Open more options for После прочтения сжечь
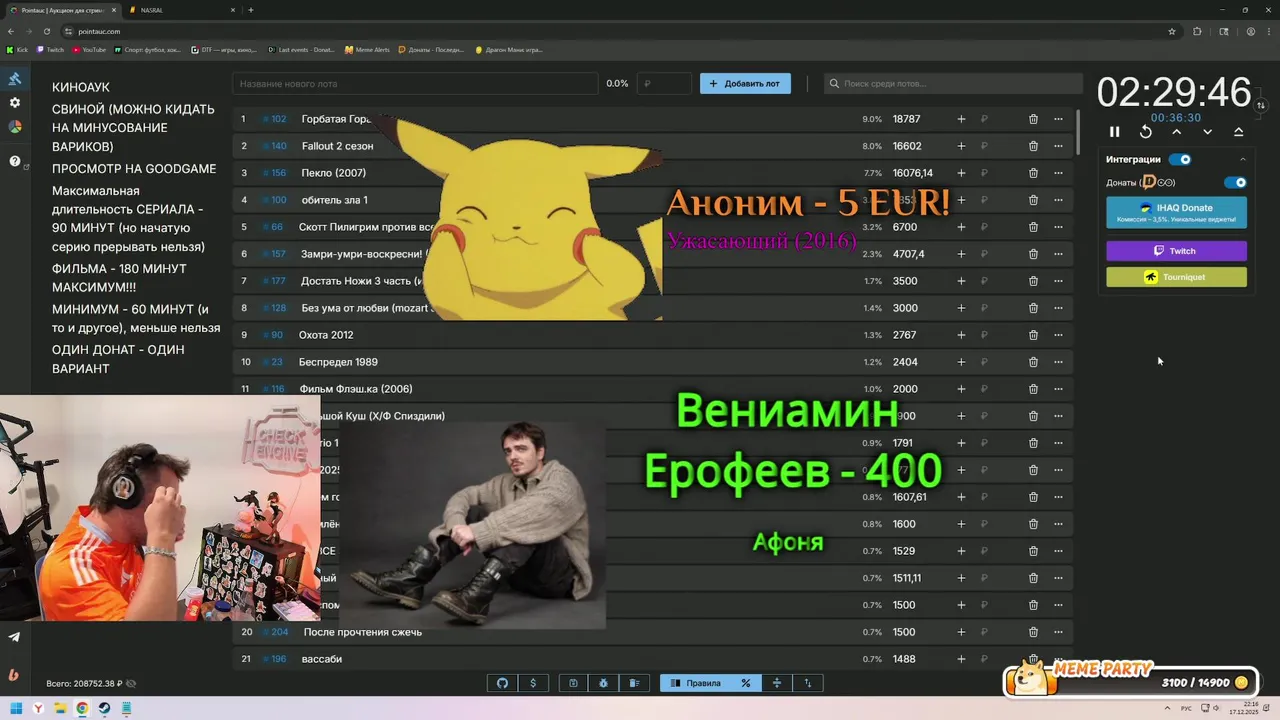The image size is (1280, 720). point(1058,632)
